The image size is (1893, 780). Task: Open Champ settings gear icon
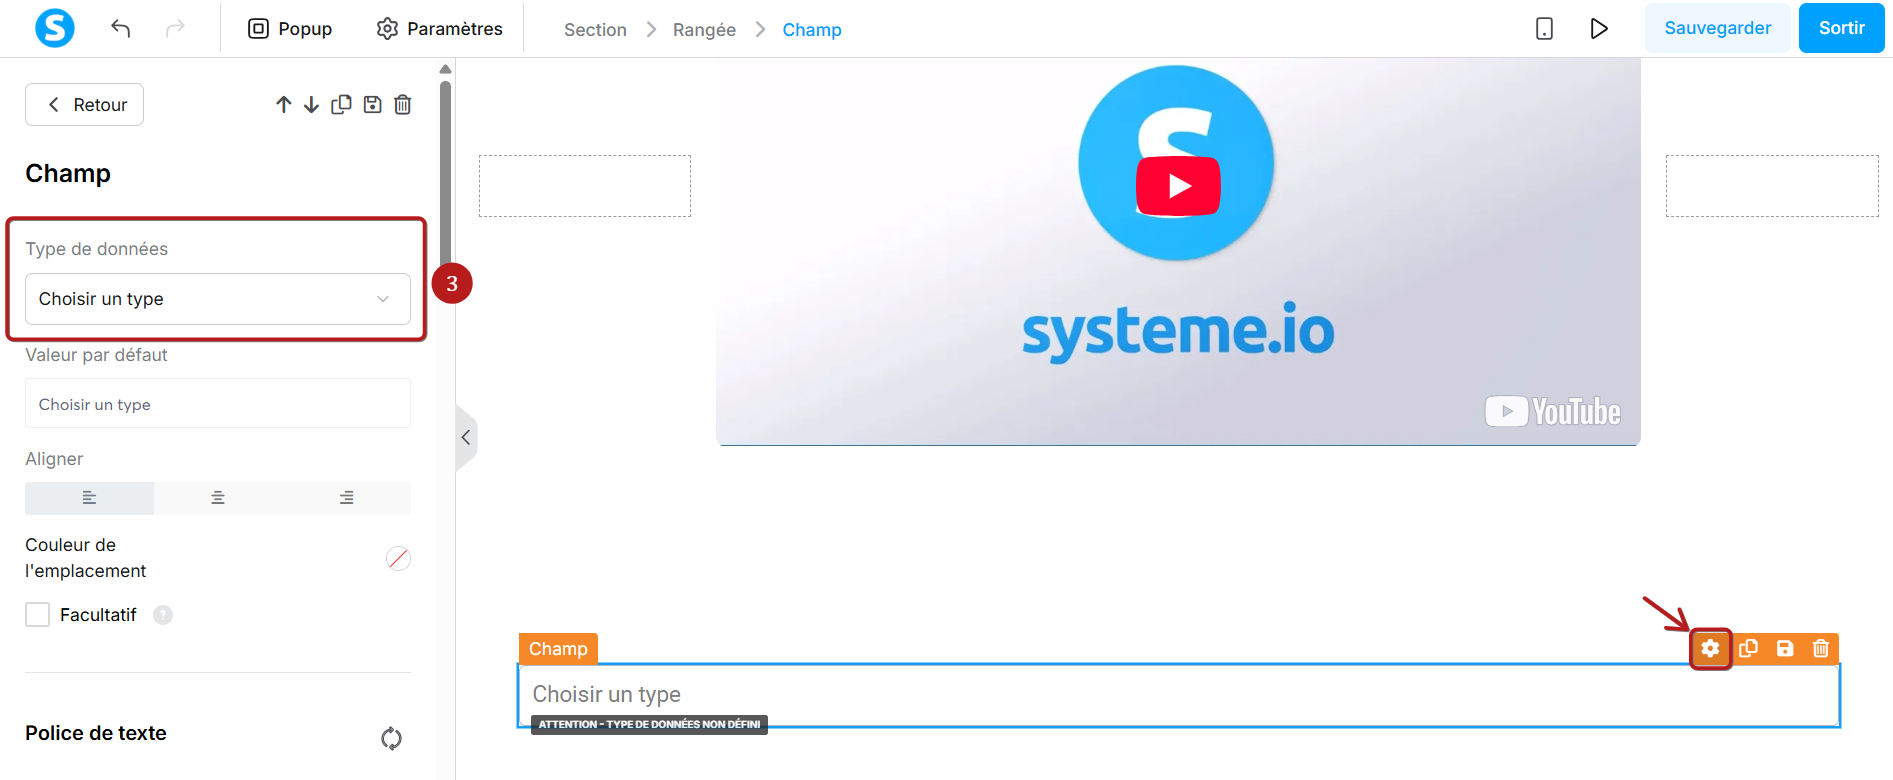click(x=1710, y=649)
